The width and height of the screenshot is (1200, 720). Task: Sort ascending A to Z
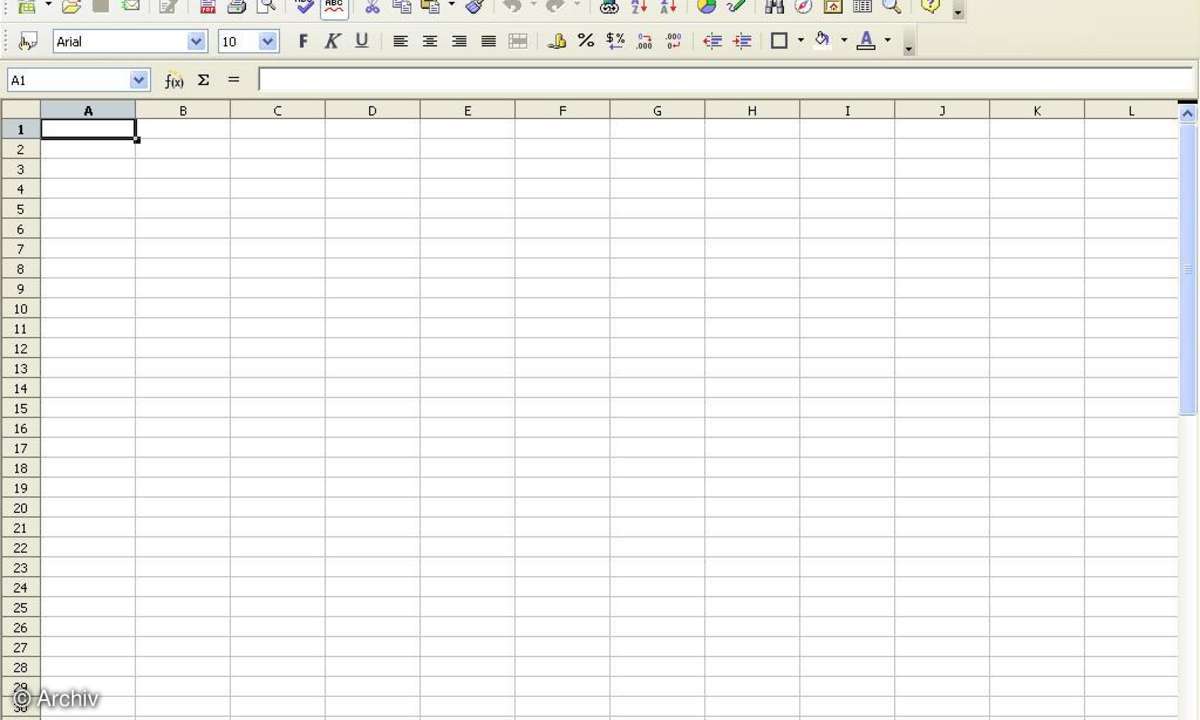[x=639, y=6]
